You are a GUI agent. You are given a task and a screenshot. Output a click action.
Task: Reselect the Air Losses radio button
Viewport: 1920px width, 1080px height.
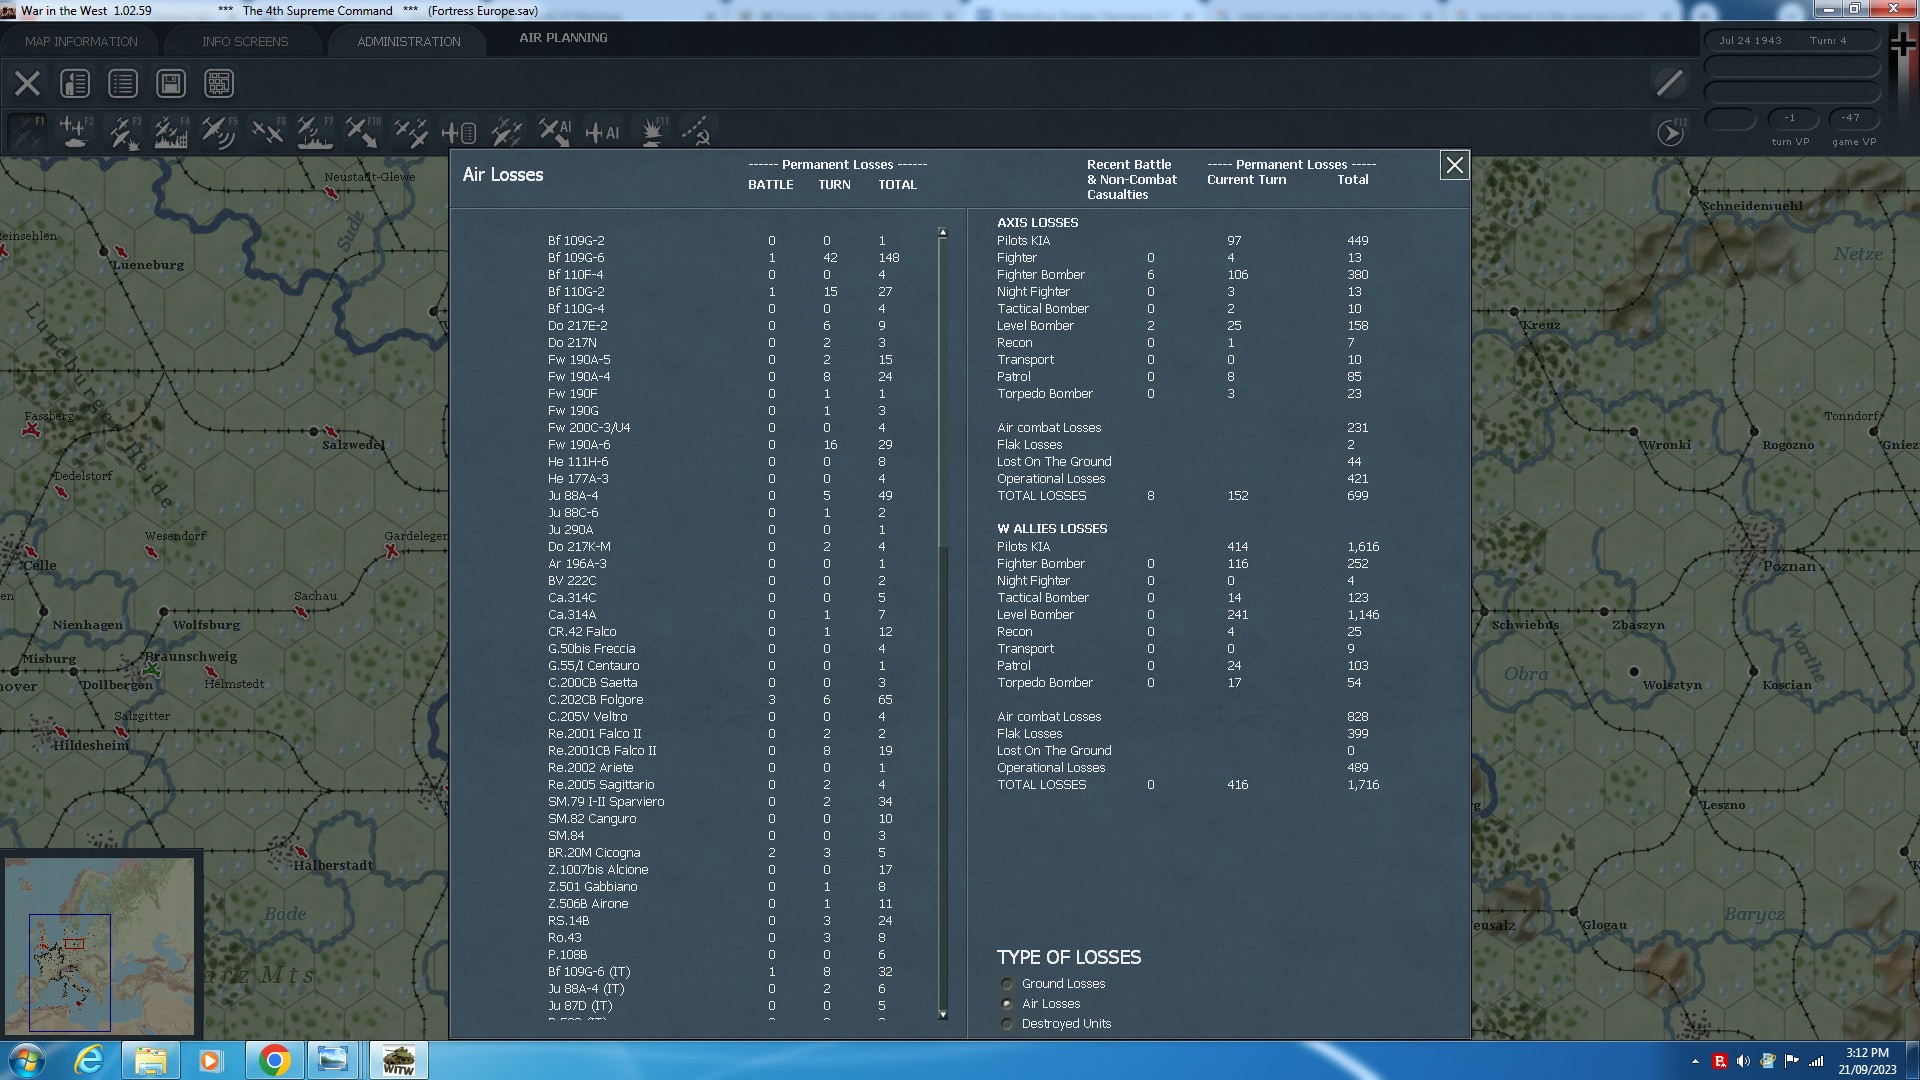(x=1006, y=1004)
